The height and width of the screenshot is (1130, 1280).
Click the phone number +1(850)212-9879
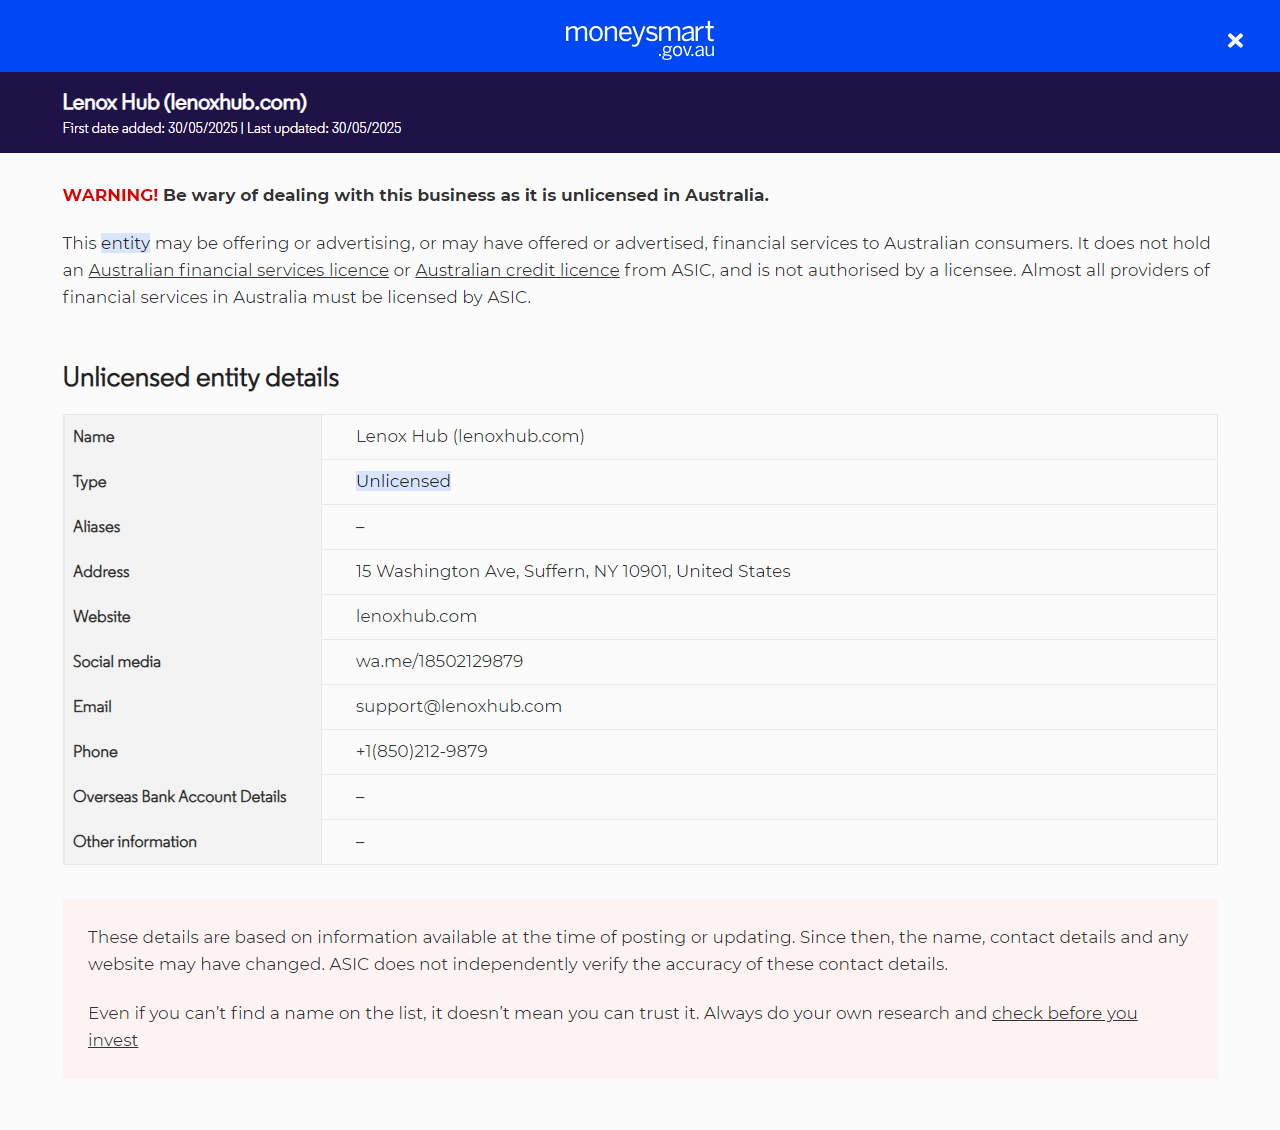(422, 751)
